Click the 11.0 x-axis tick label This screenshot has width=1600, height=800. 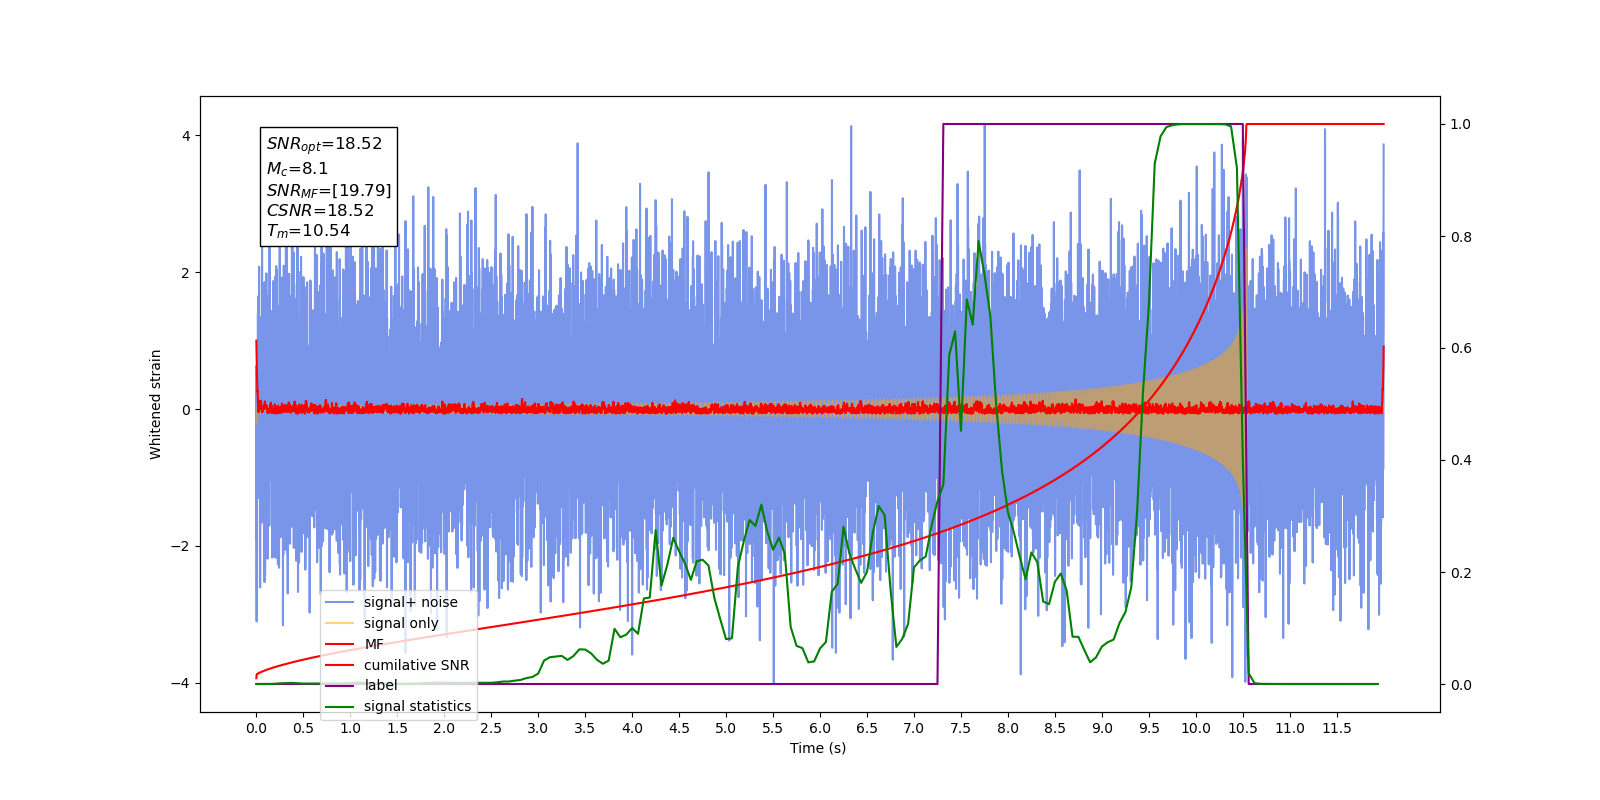pyautogui.click(x=1290, y=728)
